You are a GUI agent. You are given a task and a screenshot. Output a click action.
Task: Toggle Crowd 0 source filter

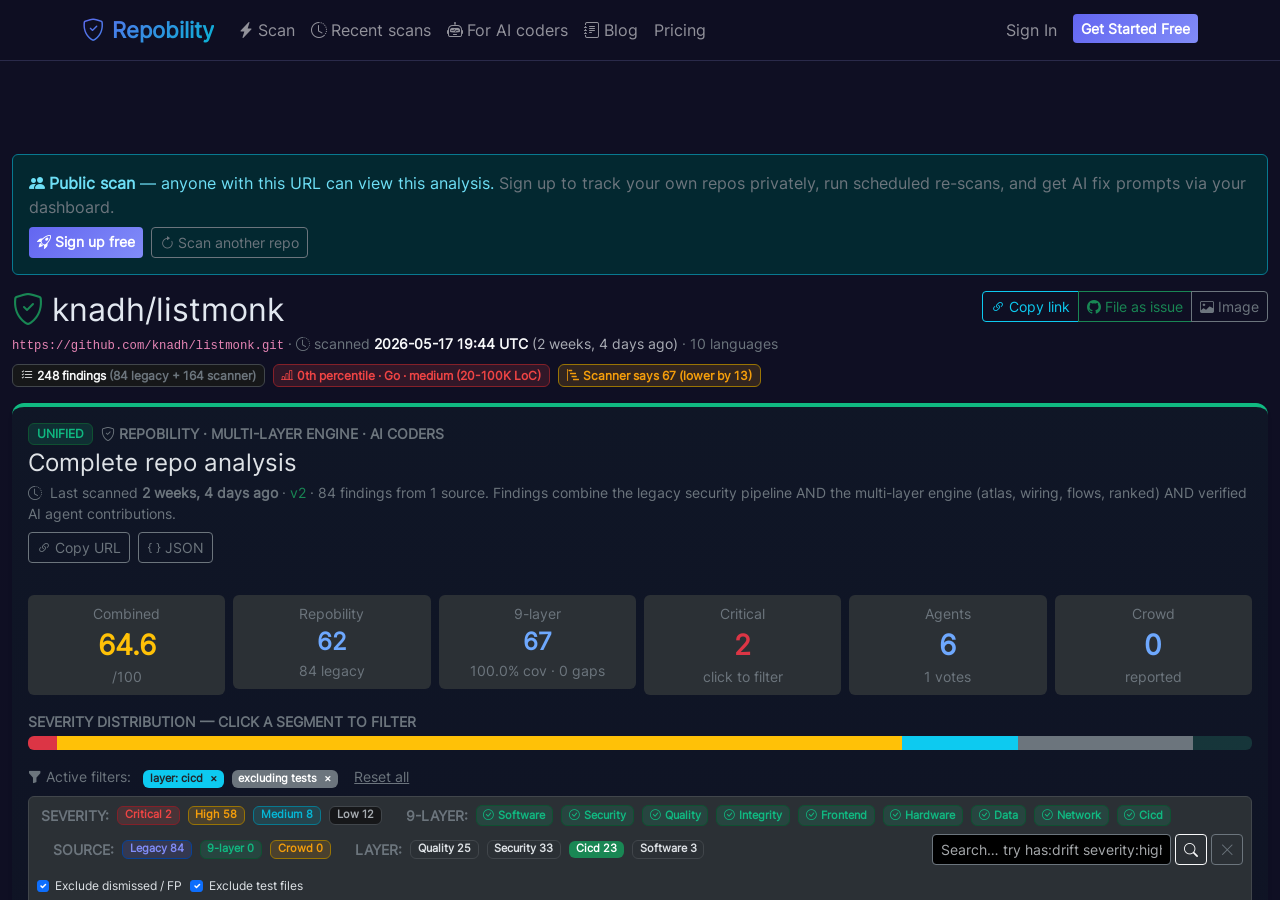300,849
